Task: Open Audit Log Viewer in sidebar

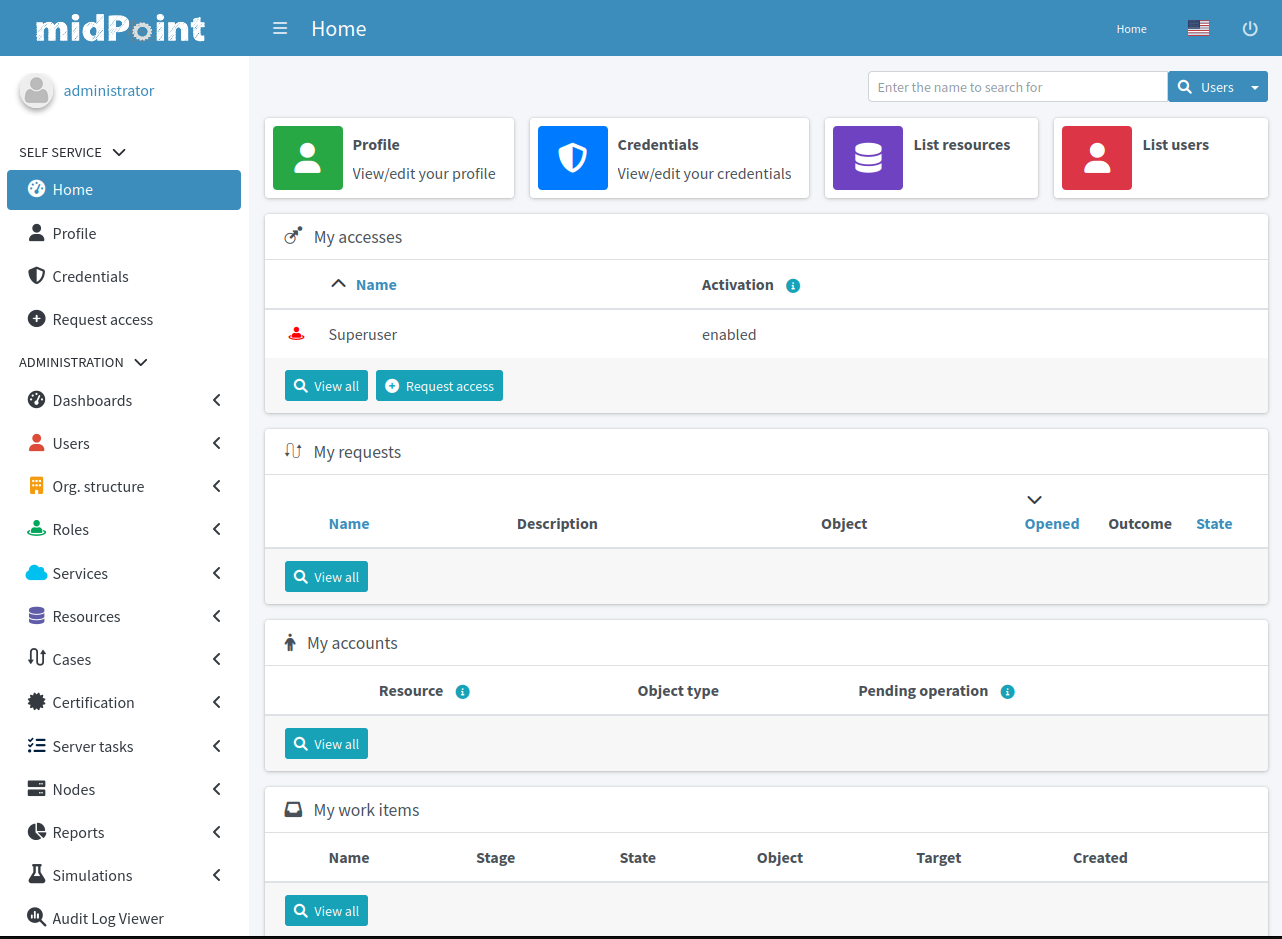Action: [x=107, y=919]
